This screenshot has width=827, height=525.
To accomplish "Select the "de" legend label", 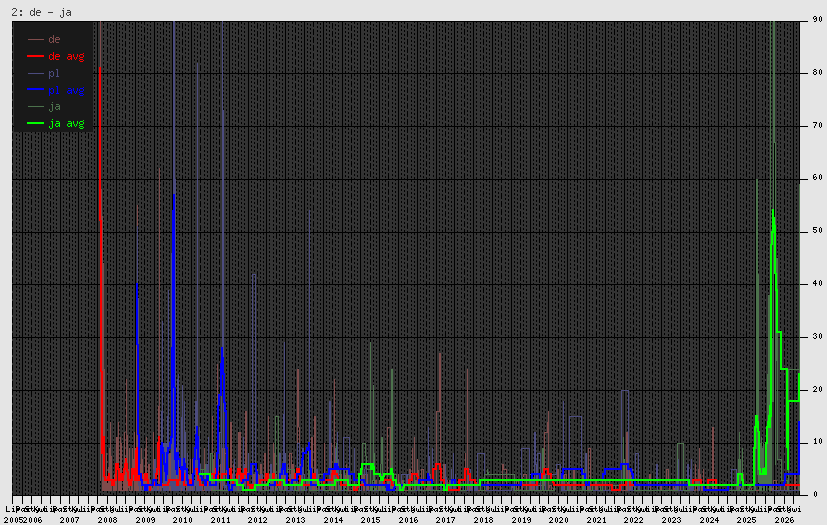I will tap(54, 39).
